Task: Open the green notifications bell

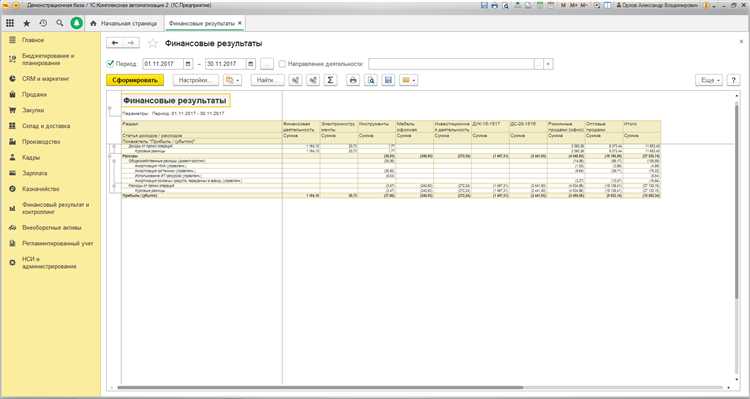Action: pyautogui.click(x=77, y=23)
